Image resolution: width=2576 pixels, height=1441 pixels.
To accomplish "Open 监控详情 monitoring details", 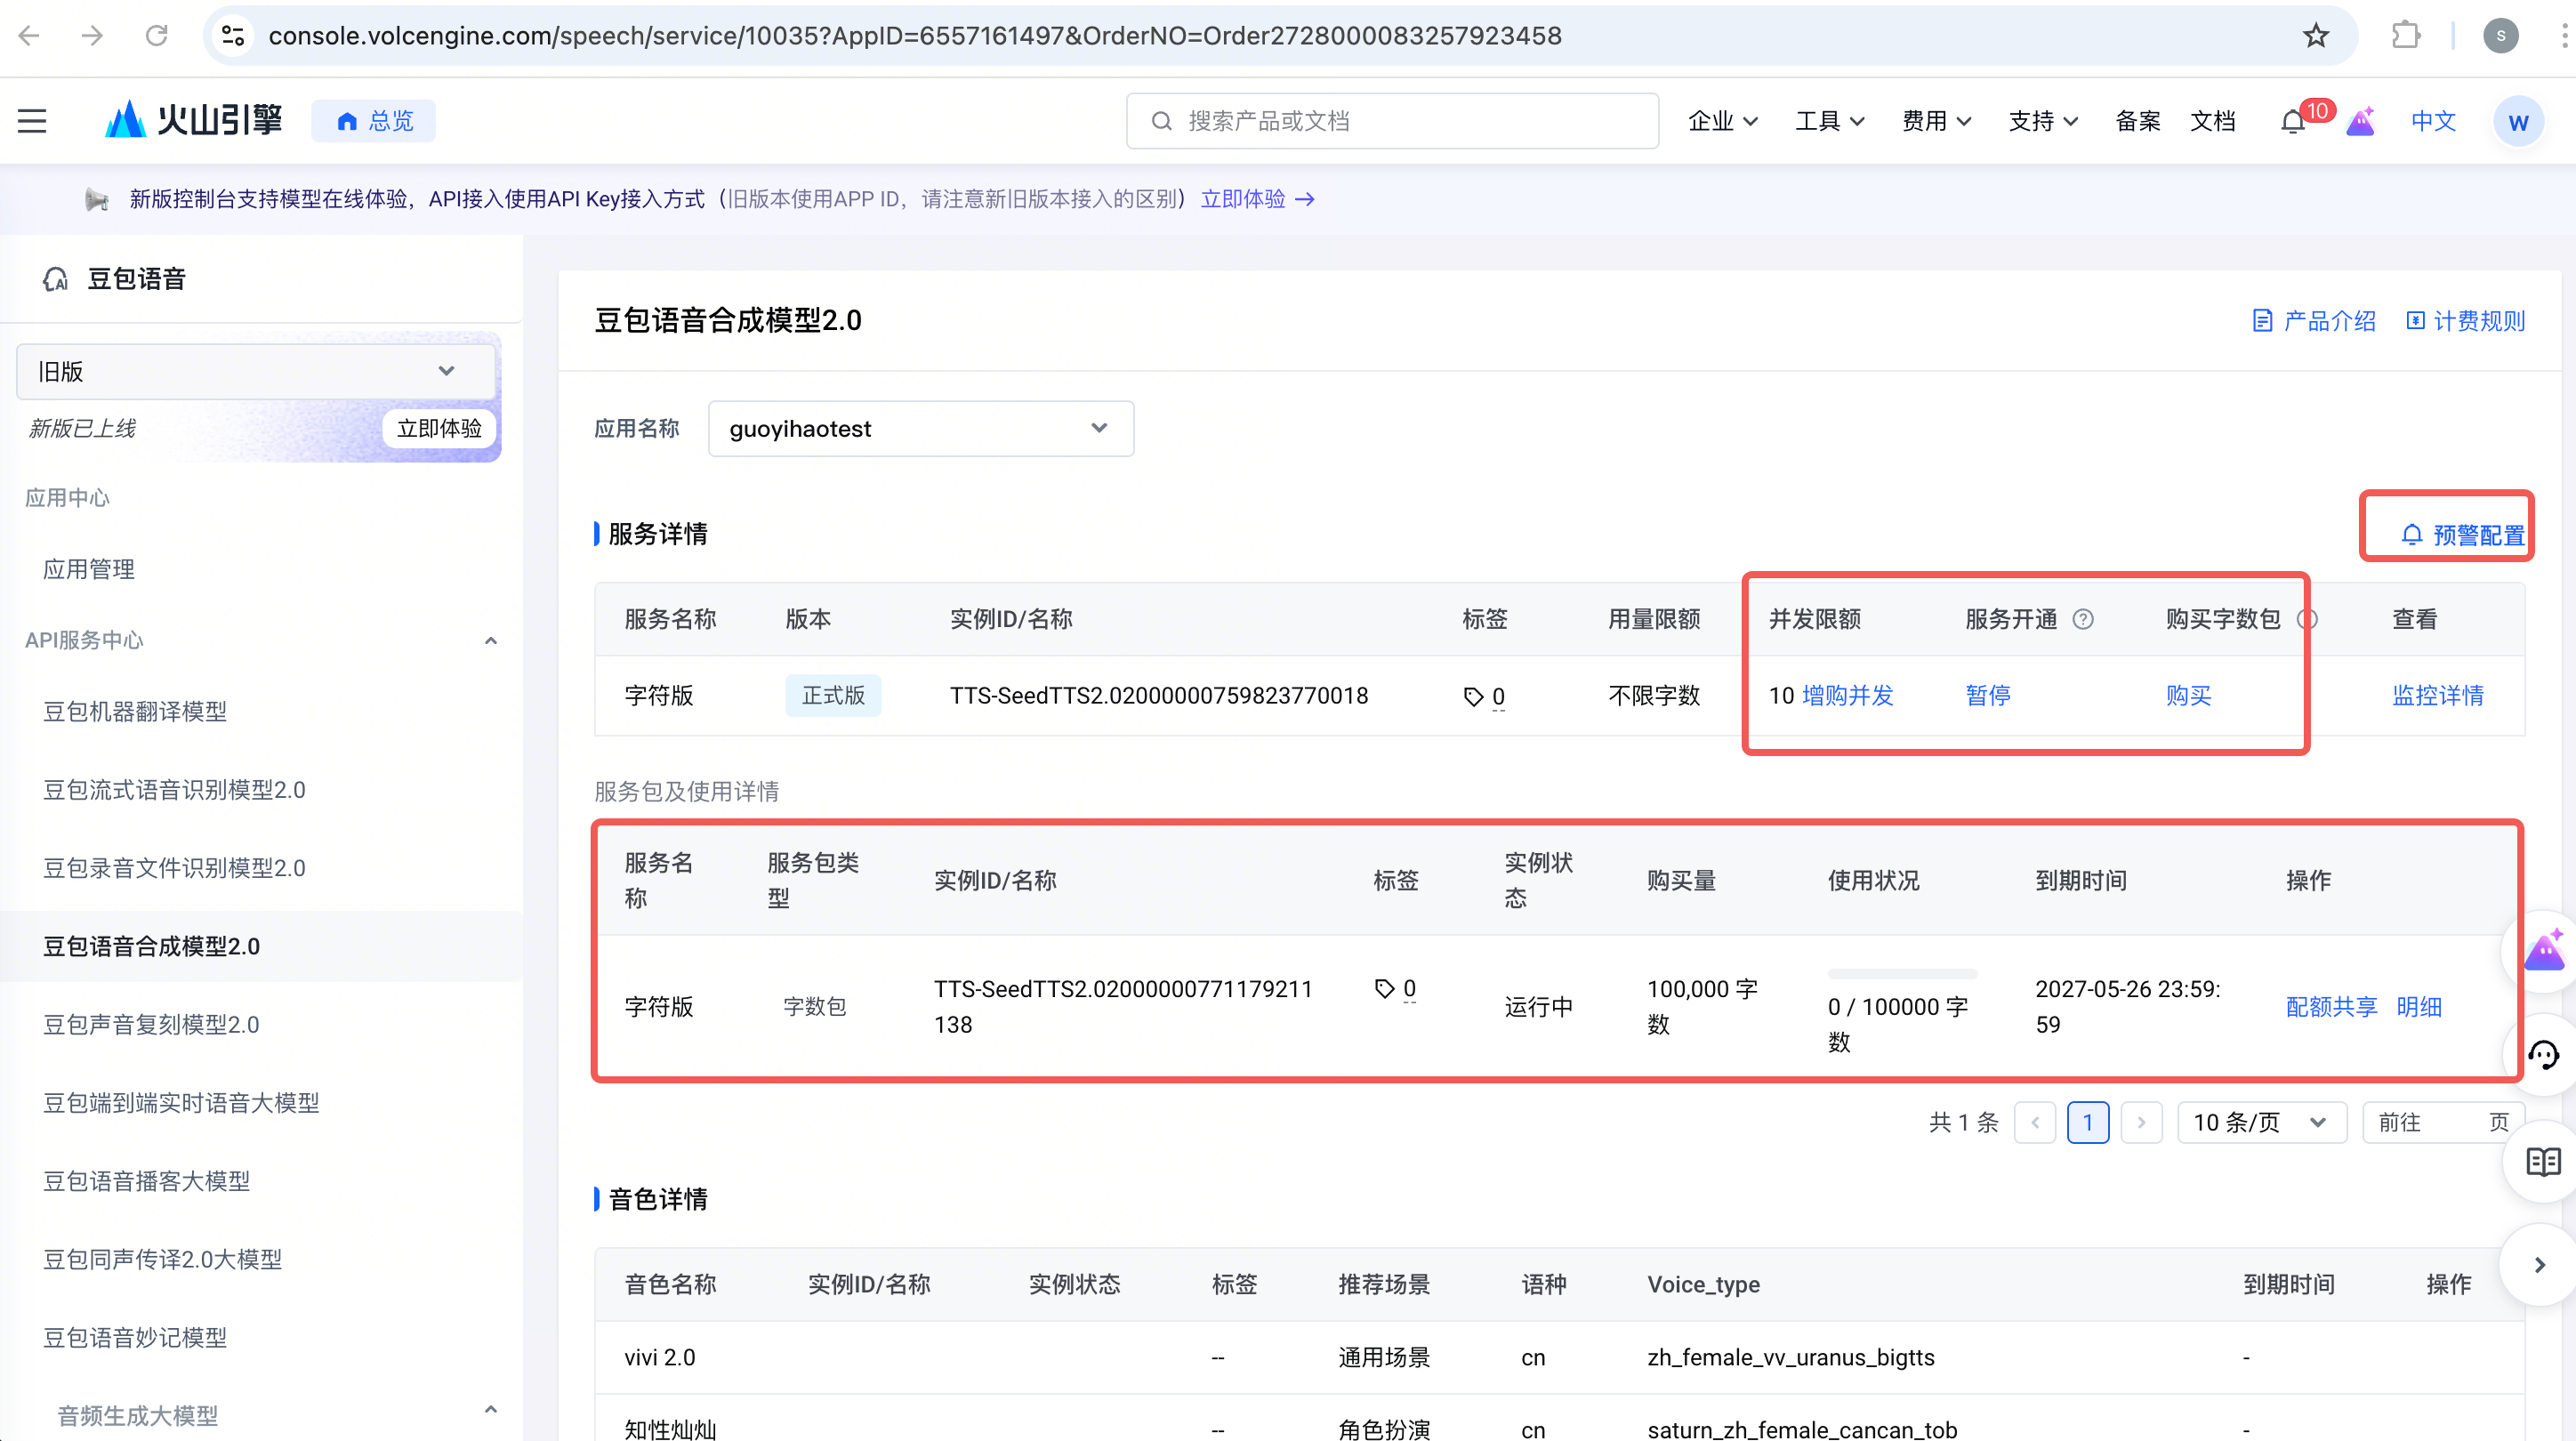I will (x=2438, y=696).
